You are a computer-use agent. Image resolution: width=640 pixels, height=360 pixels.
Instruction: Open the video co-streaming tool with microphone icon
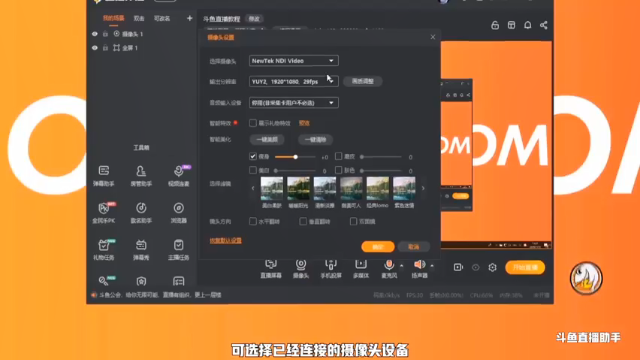[x=179, y=176]
